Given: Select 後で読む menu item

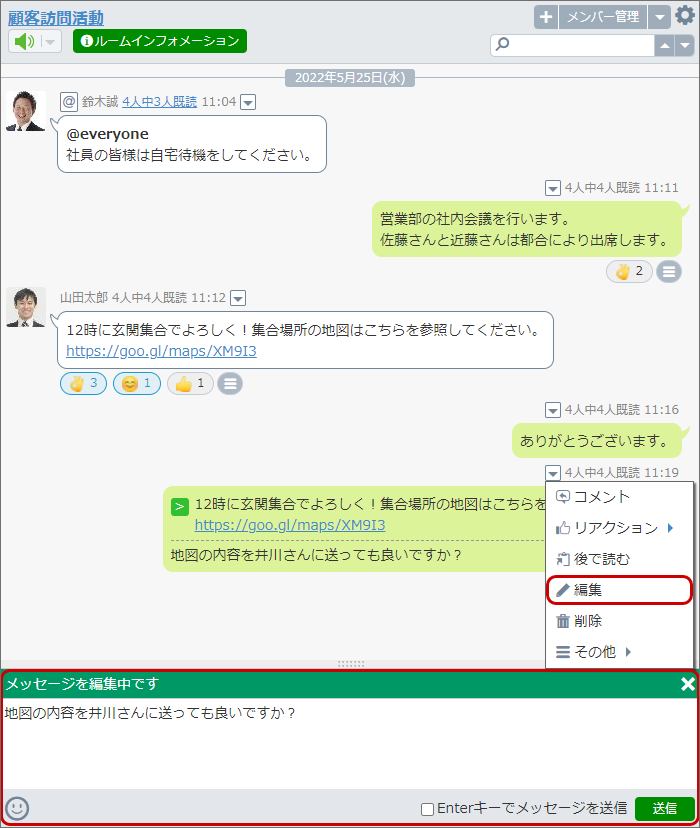Looking at the screenshot, I should click(619, 559).
